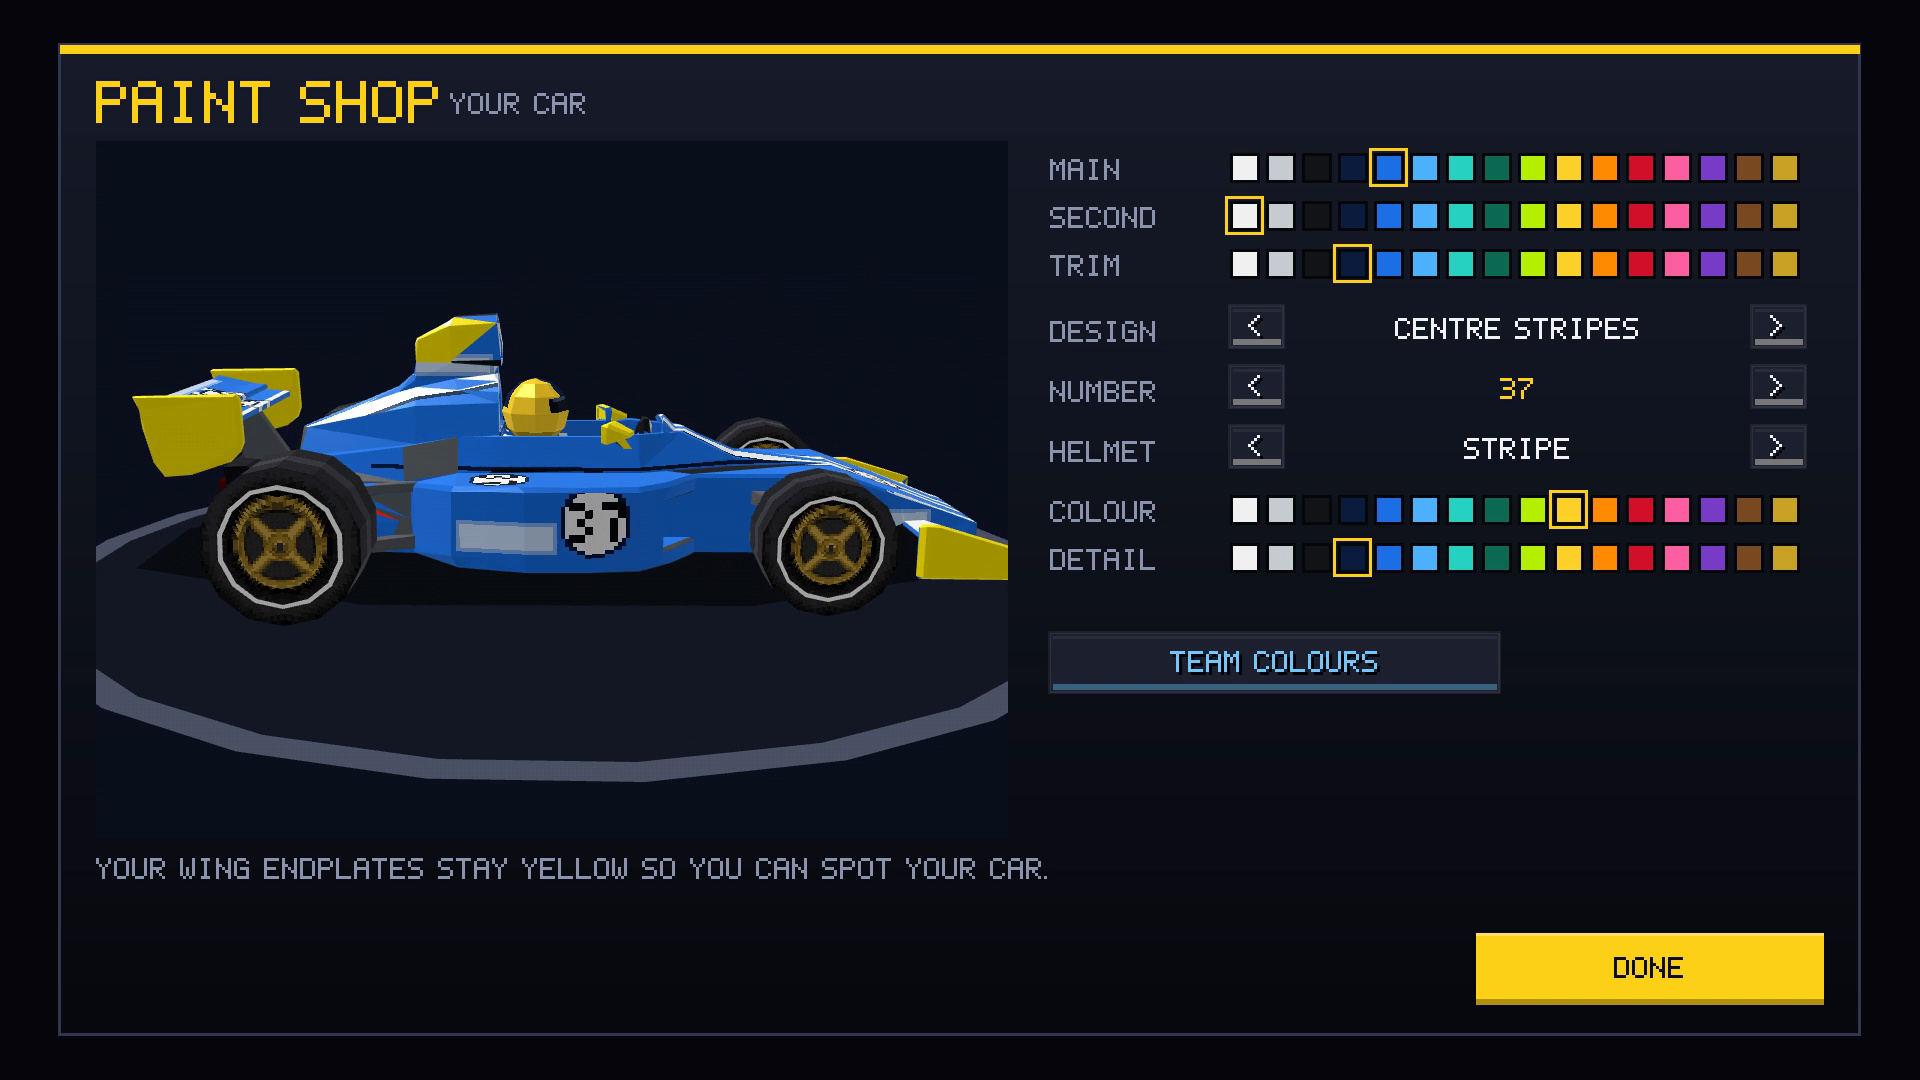Set Second colour to orange
1920x1080 pixels.
(1605, 216)
